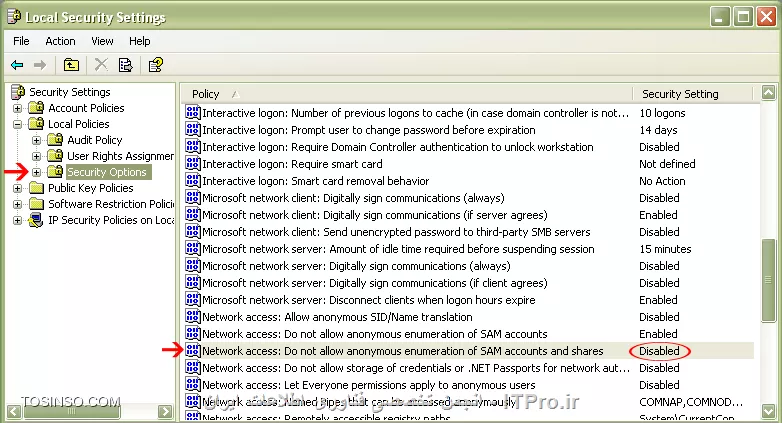Screen dimensions: 782x423
Task: Click the IP Security Policies icon
Action: pos(36,220)
